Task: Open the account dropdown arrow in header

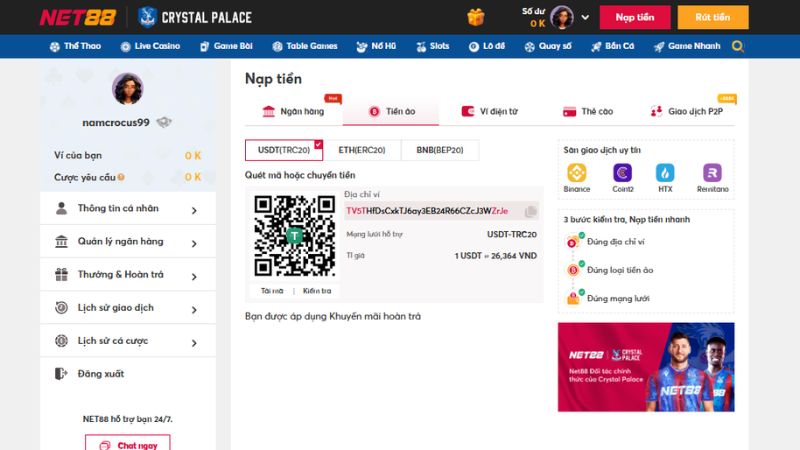Action: [x=585, y=17]
